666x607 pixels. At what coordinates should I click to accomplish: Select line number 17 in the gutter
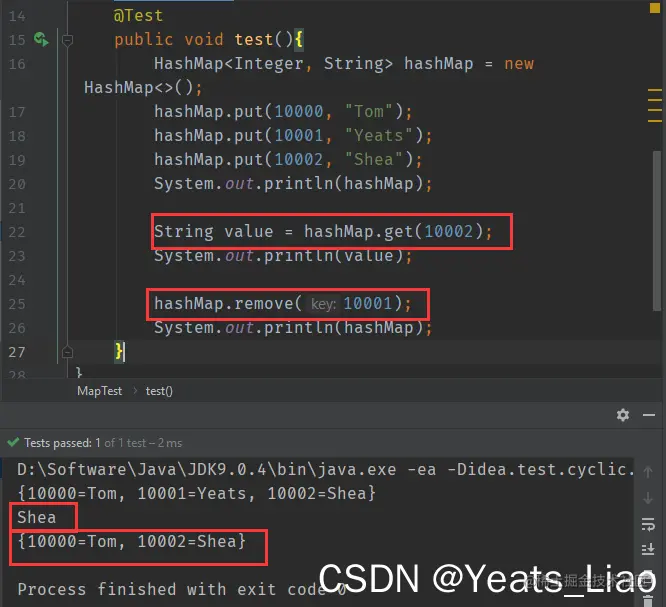17,112
